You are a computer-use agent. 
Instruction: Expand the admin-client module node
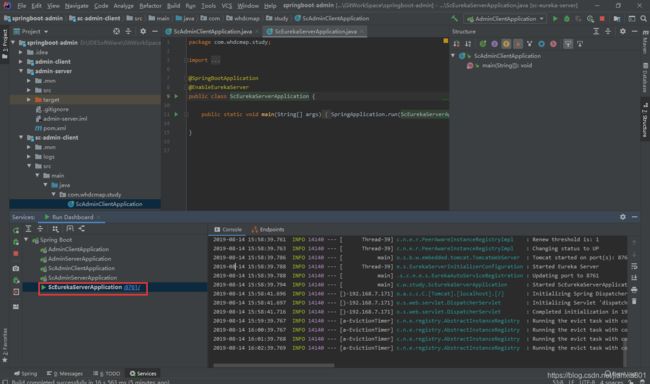coord(21,61)
